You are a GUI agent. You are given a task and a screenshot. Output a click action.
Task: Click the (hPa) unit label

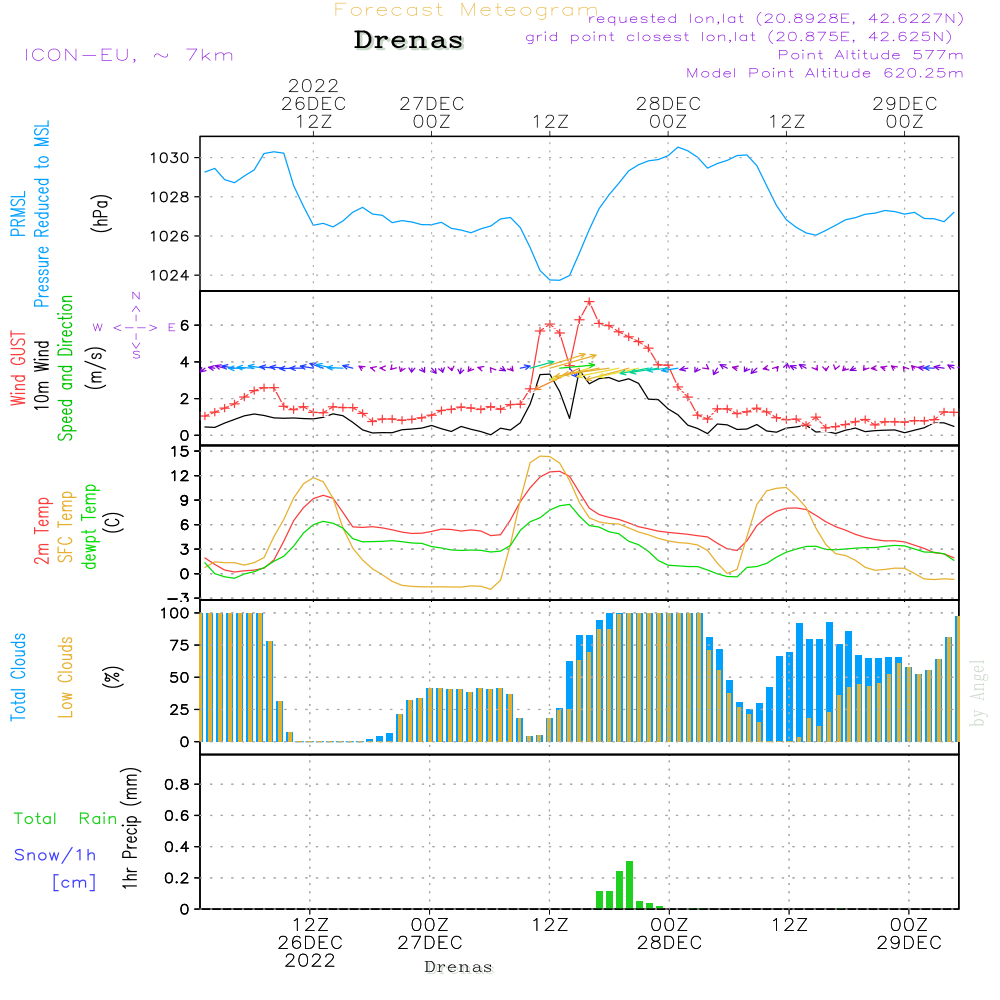101,213
